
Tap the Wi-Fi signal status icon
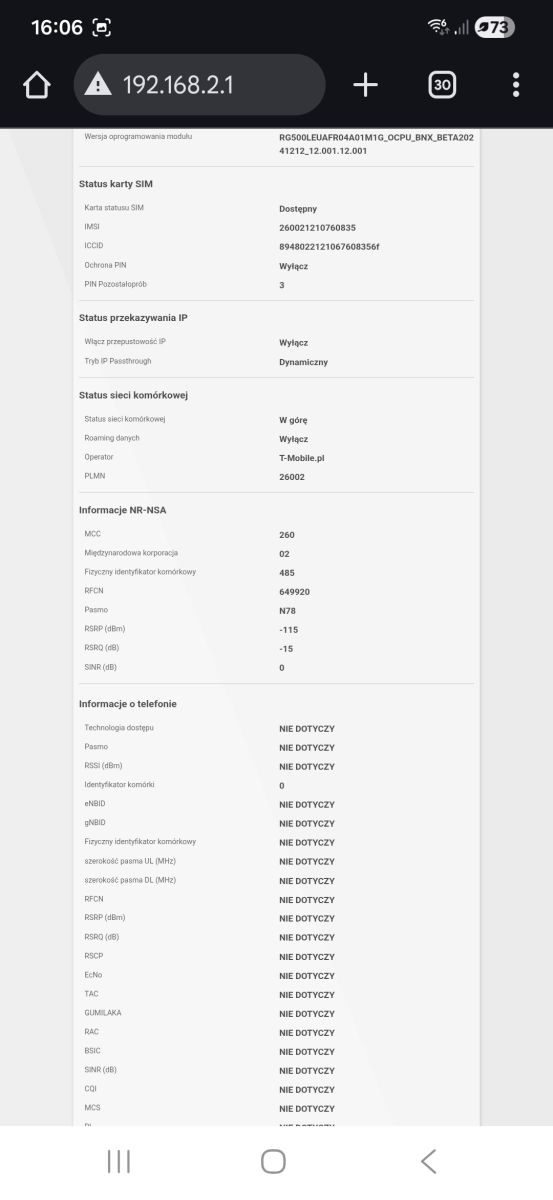tap(438, 27)
